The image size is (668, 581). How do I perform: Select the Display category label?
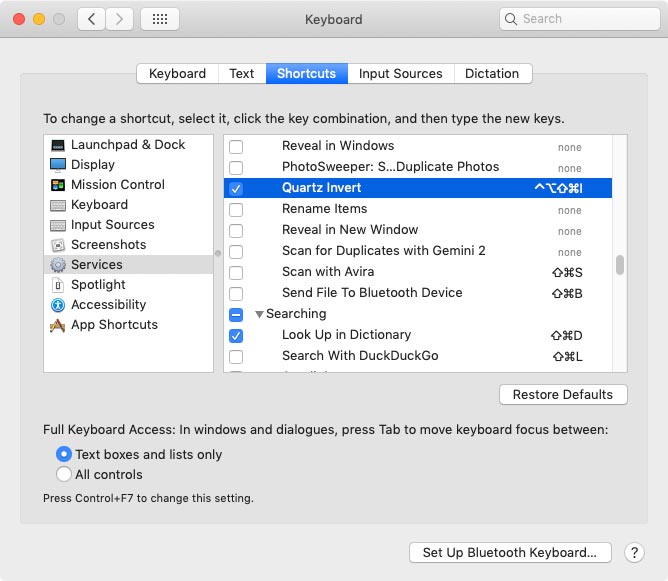[93, 165]
